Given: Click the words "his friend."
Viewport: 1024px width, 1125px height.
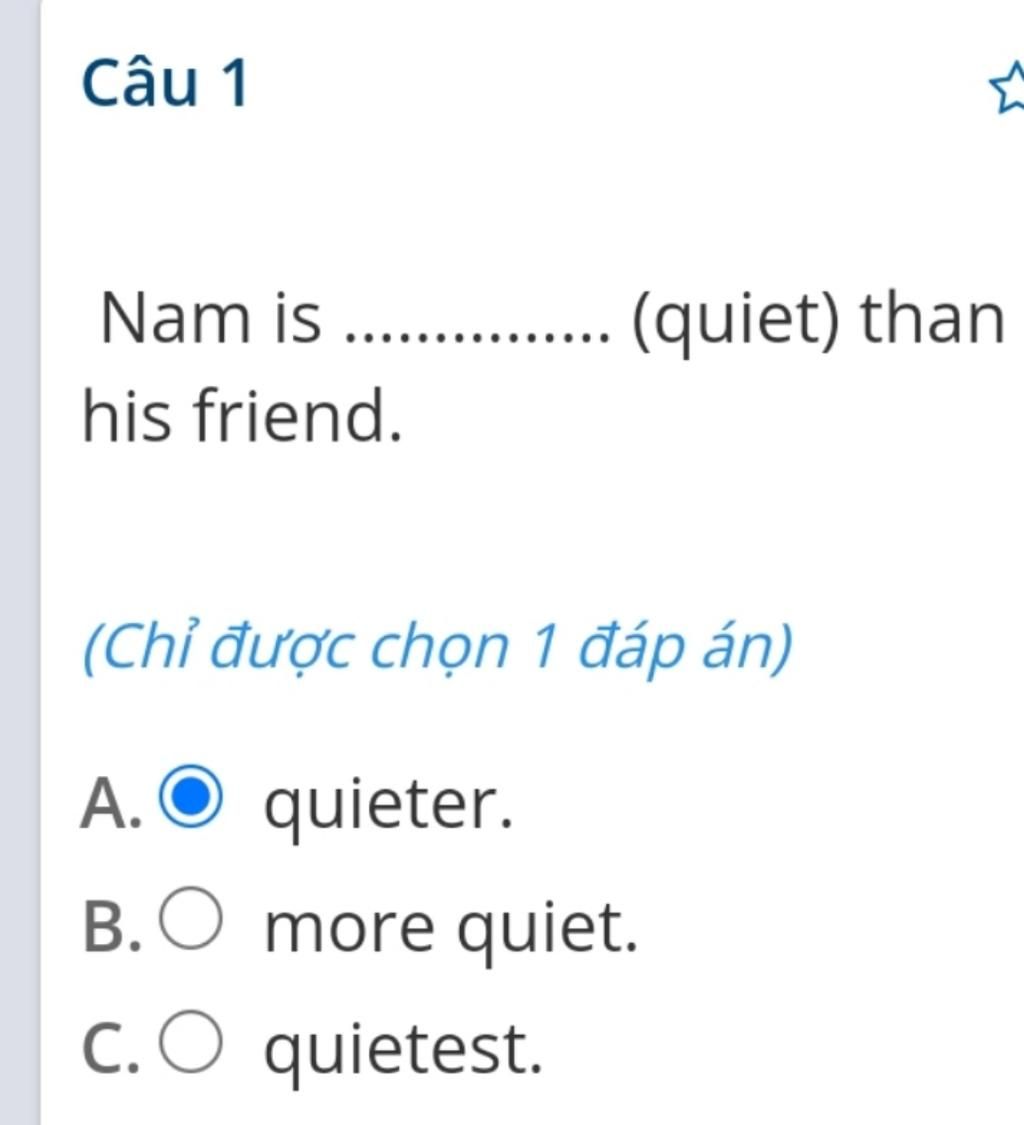Looking at the screenshot, I should [x=243, y=417].
